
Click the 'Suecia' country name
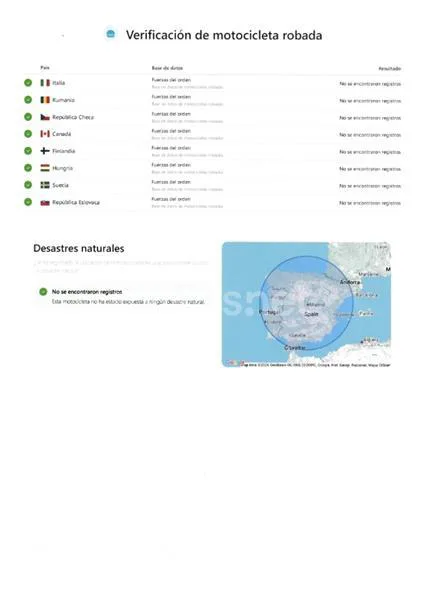60,185
